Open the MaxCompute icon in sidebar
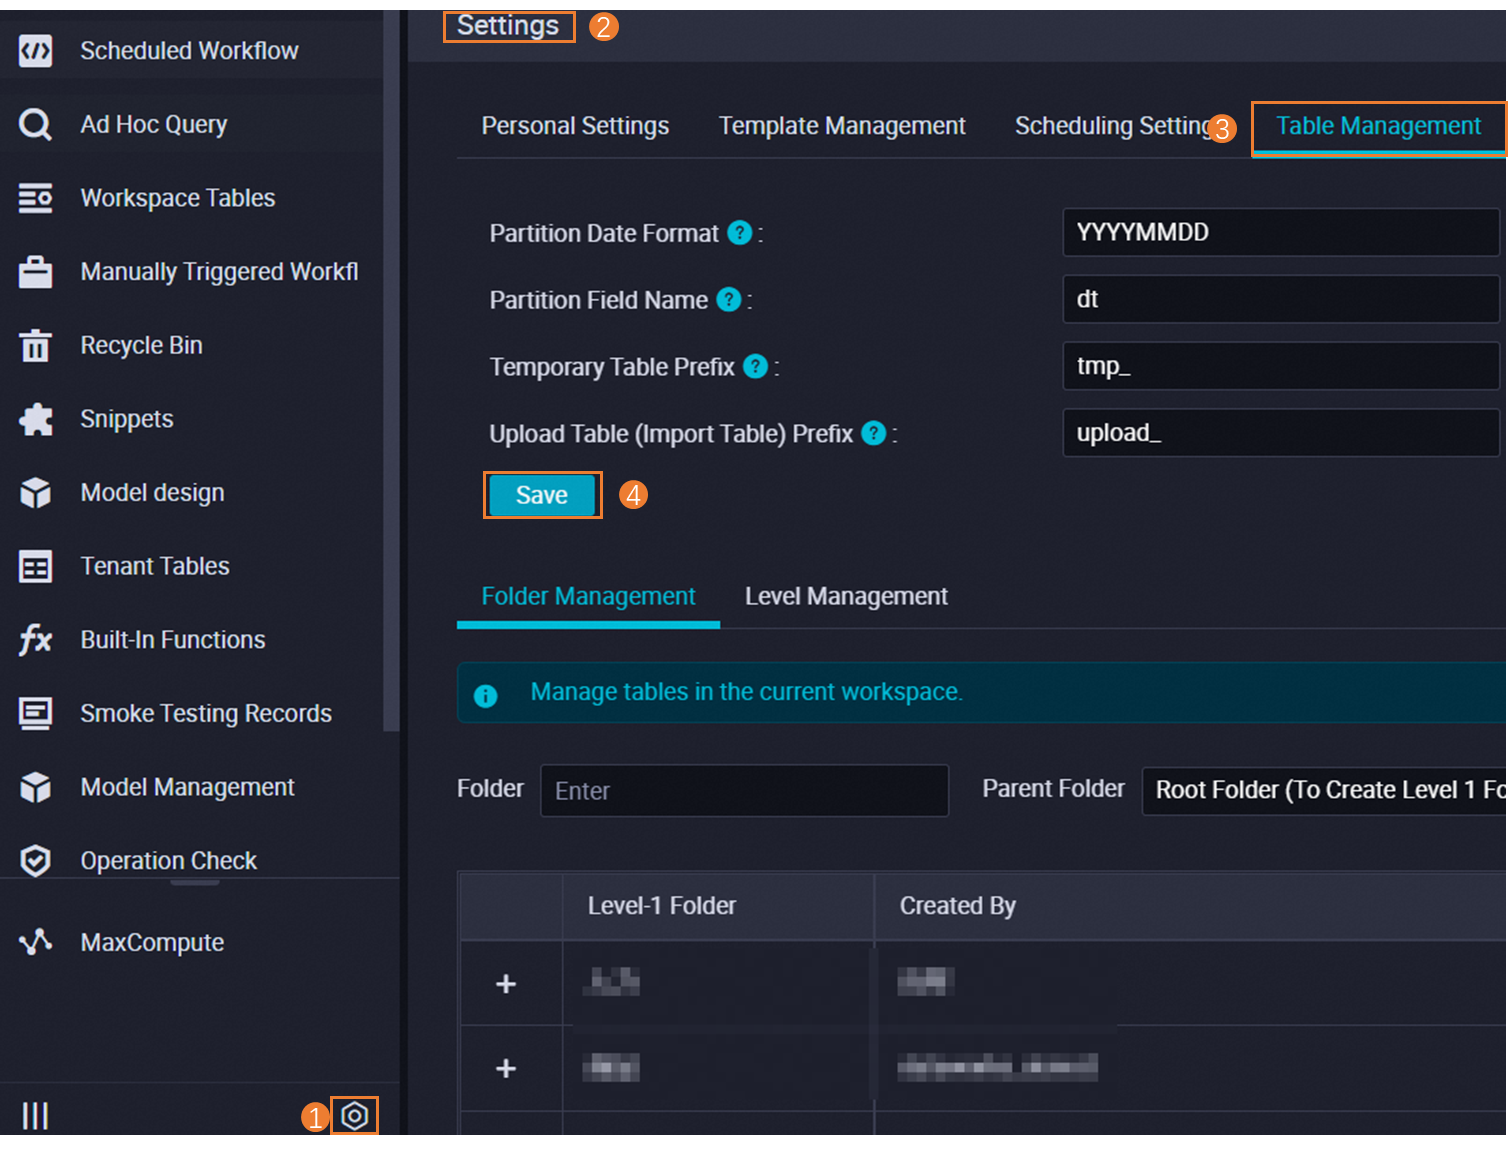The width and height of the screenshot is (1508, 1153). 36,942
